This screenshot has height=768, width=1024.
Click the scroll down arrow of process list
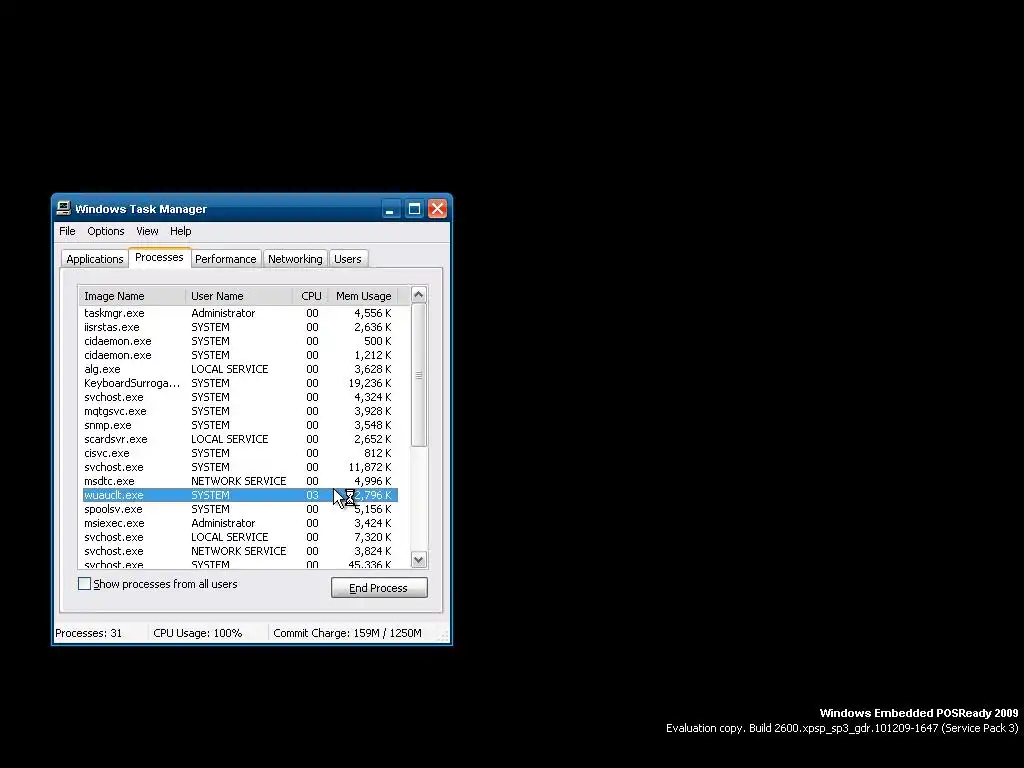(x=419, y=560)
